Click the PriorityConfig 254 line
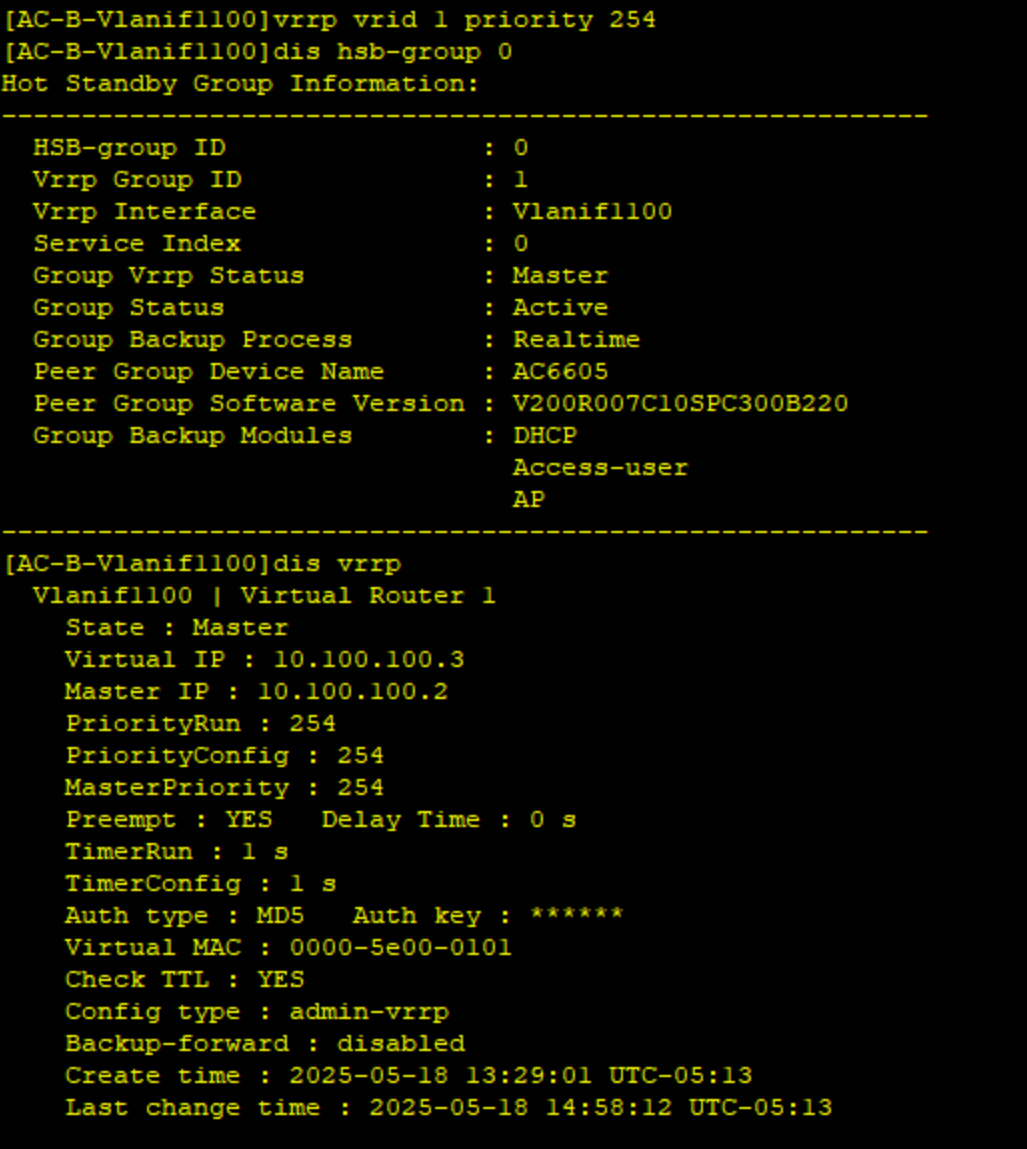 pyautogui.click(x=225, y=755)
